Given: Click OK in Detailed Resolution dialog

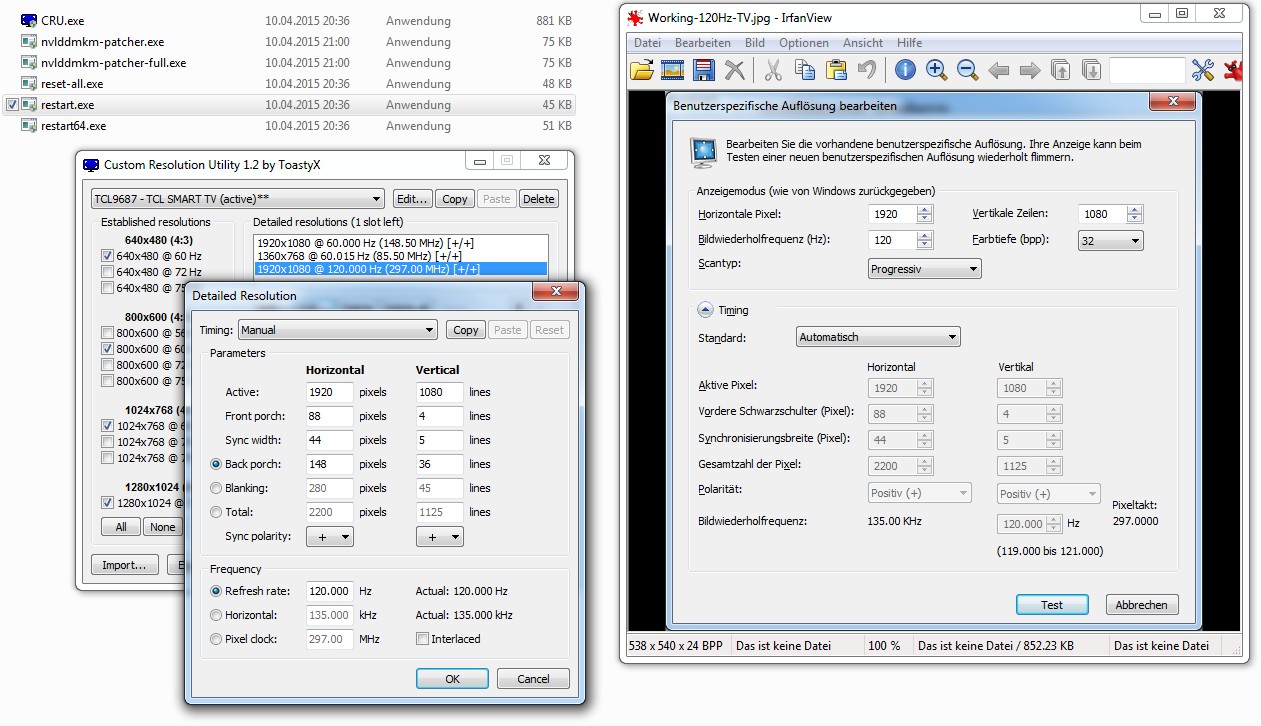Looking at the screenshot, I should 452,679.
